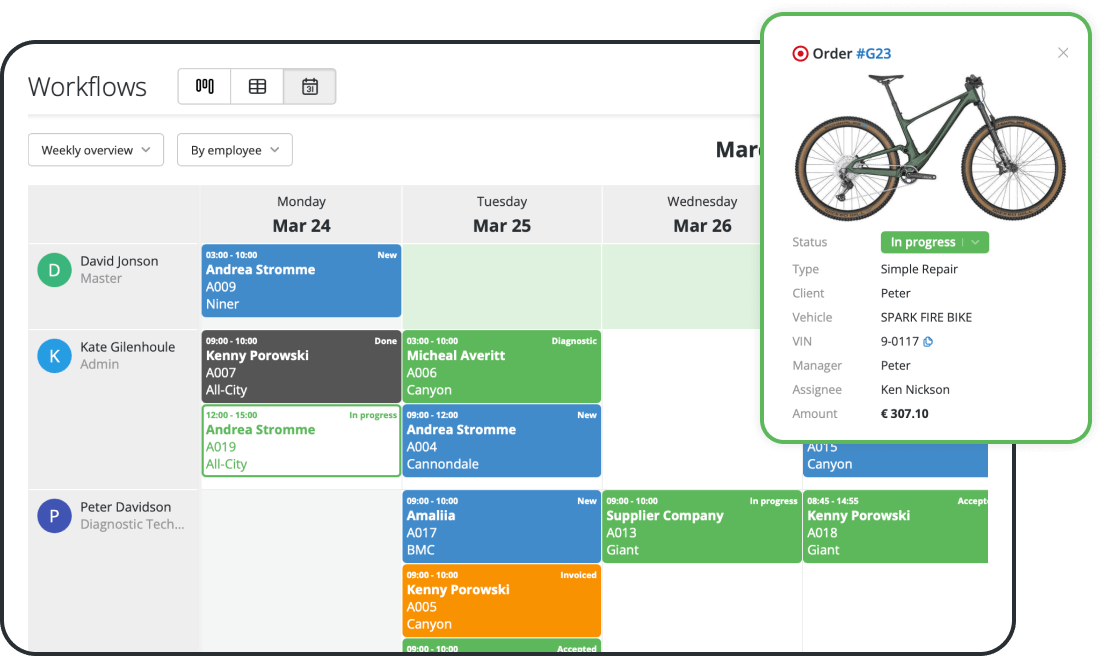Open Micheal Averitt A006 diagnostic card
Screen dimensions: 1104x656
pos(501,366)
